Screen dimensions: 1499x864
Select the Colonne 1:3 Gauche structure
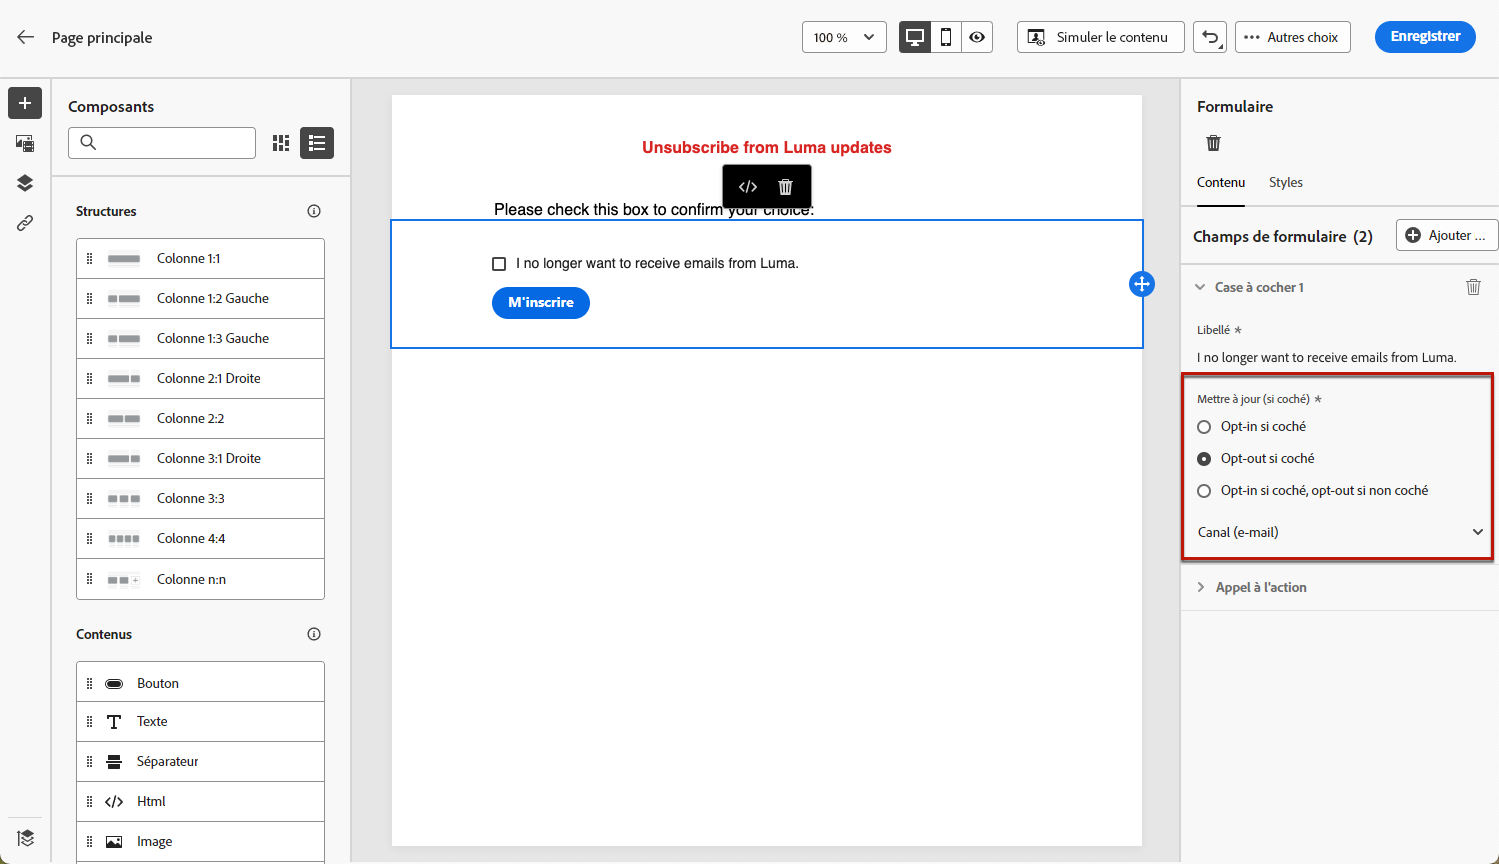pyautogui.click(x=200, y=339)
